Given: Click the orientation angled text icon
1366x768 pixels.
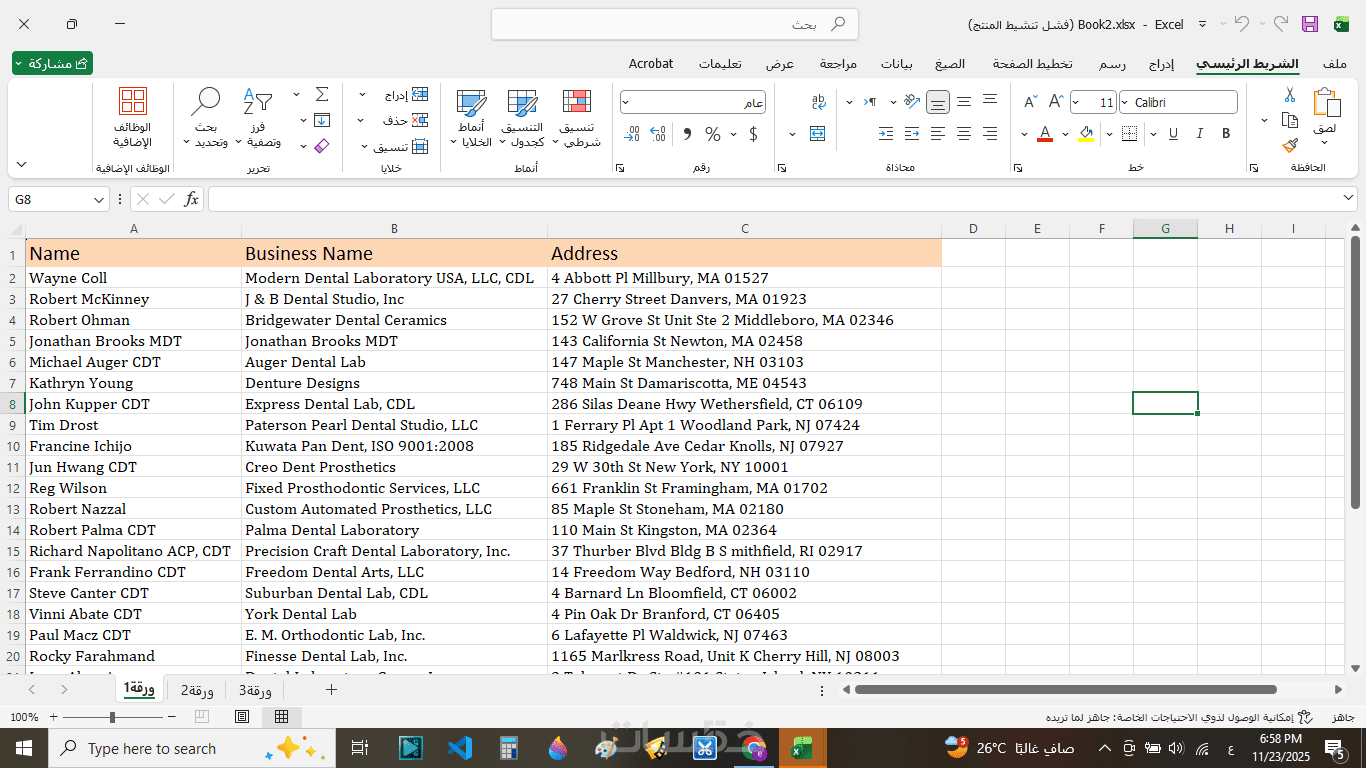Looking at the screenshot, I should [911, 101].
